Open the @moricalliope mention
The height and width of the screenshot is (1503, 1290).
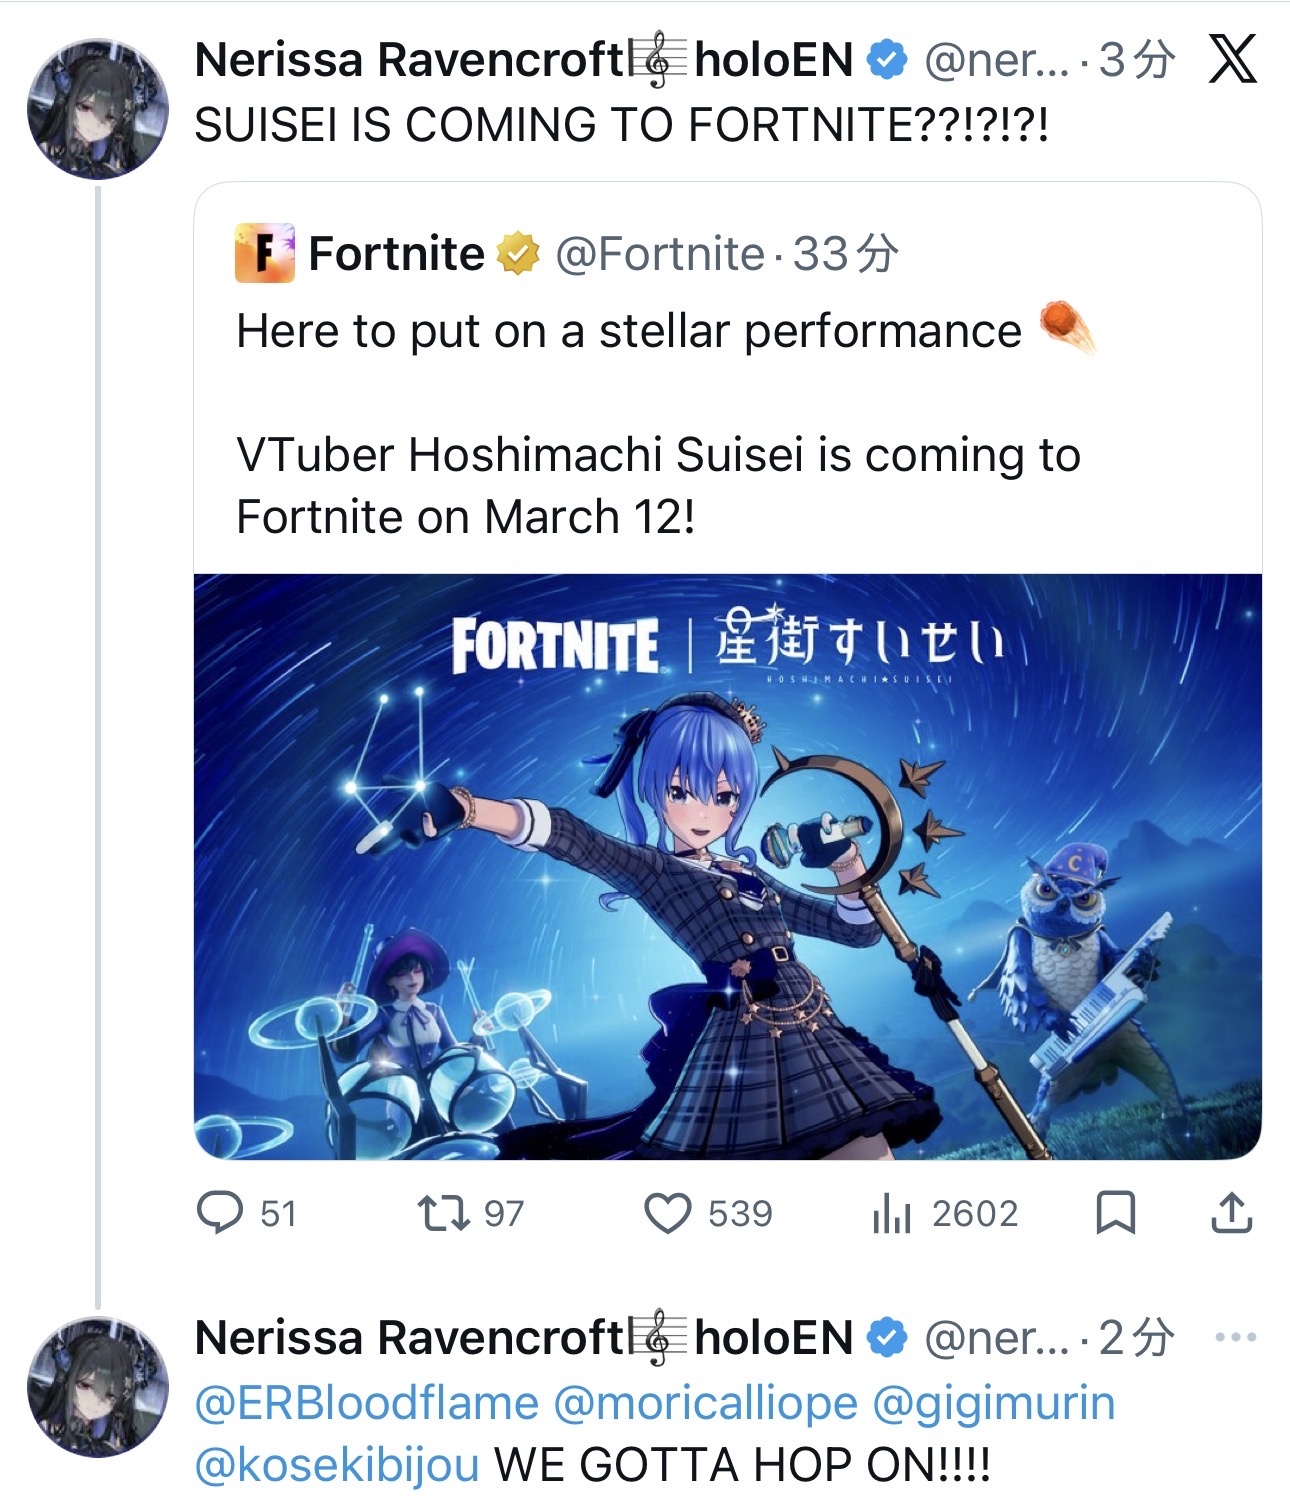point(705,1403)
